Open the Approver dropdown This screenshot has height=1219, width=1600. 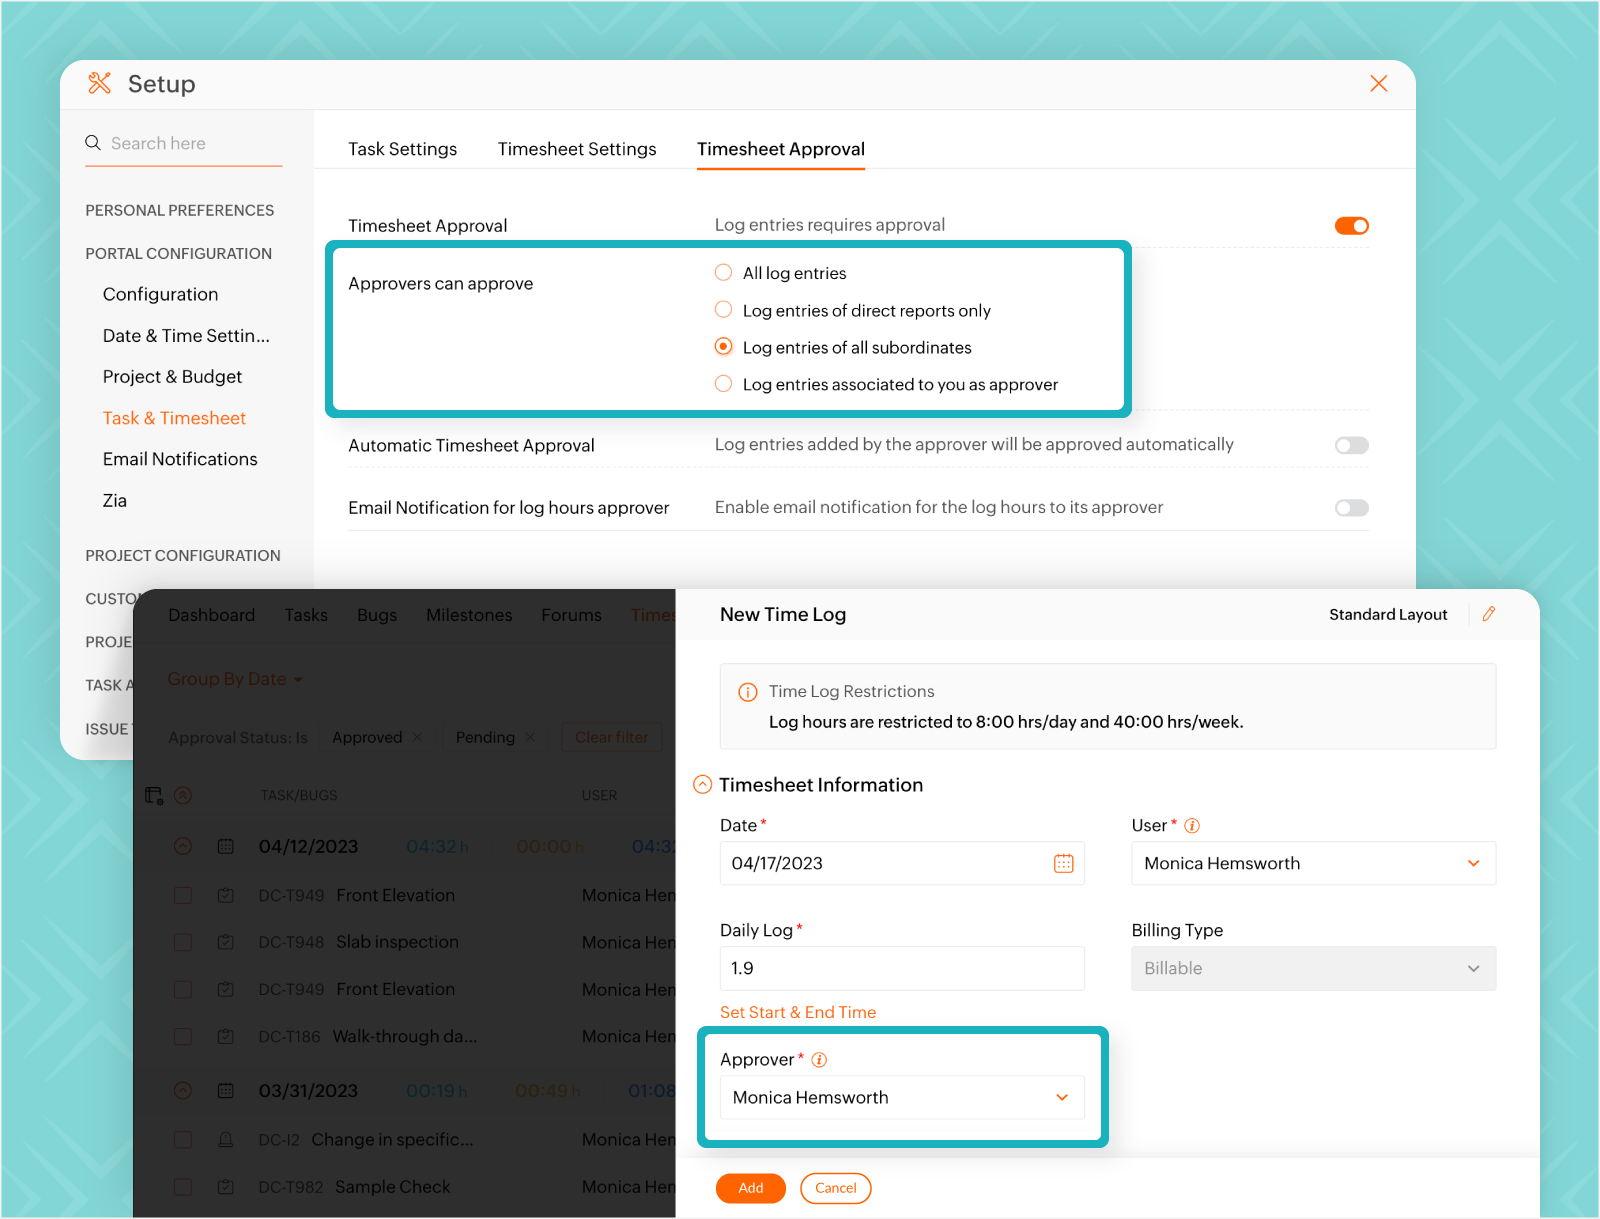point(901,1097)
